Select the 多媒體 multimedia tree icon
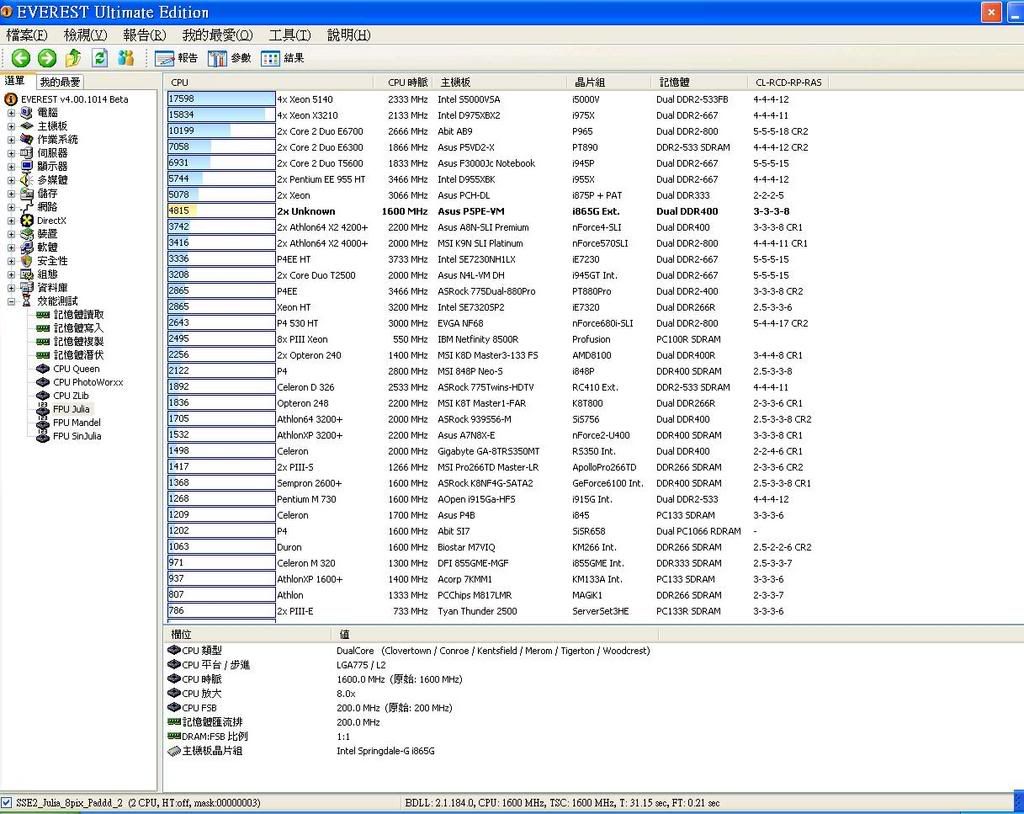1024x814 pixels. (27, 180)
